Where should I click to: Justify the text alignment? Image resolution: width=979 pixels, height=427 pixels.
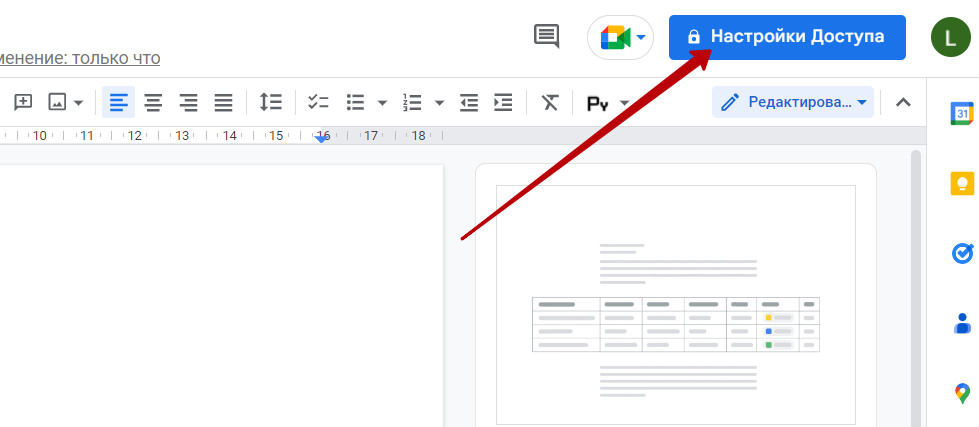(224, 102)
